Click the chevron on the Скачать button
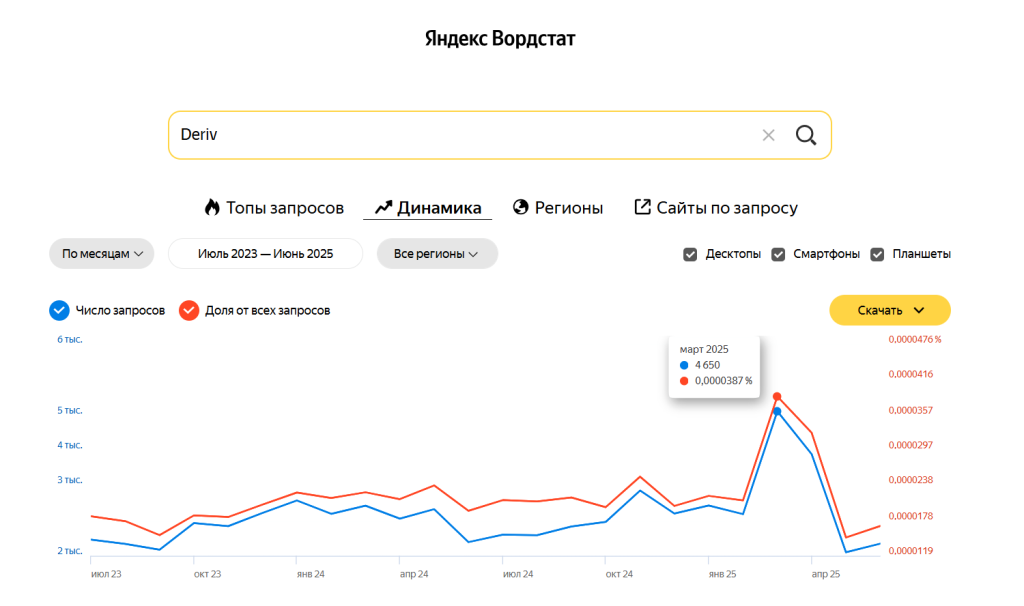This screenshot has width=1024, height=606. 918,311
